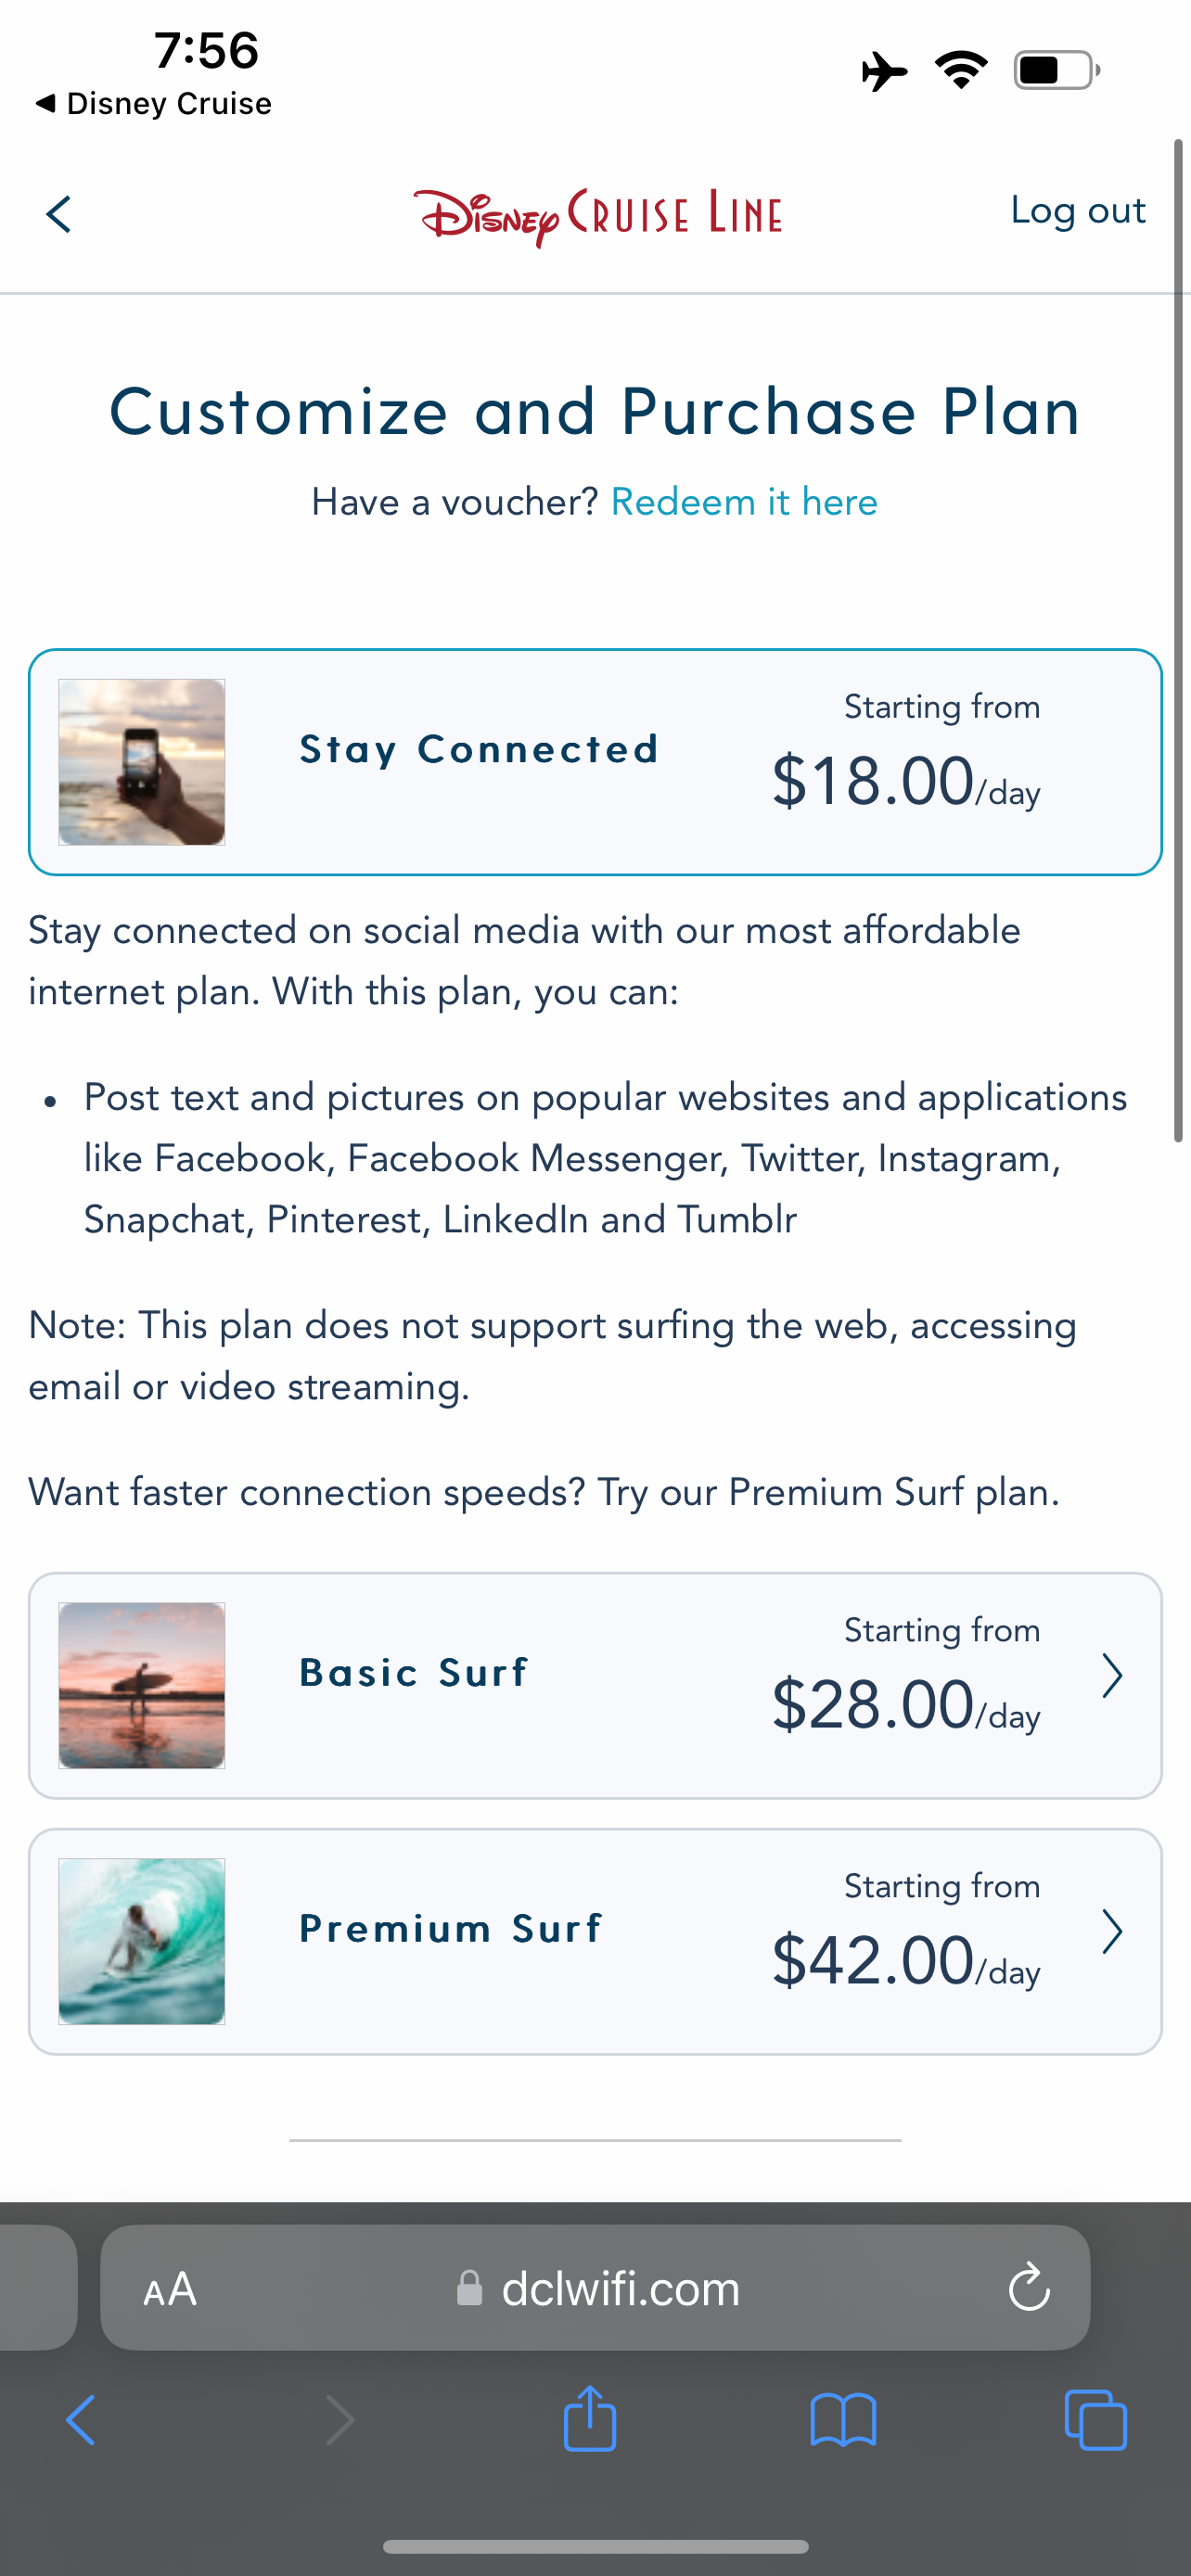Tap the AA reader text-size button
1191x2576 pixels.
(170, 2289)
